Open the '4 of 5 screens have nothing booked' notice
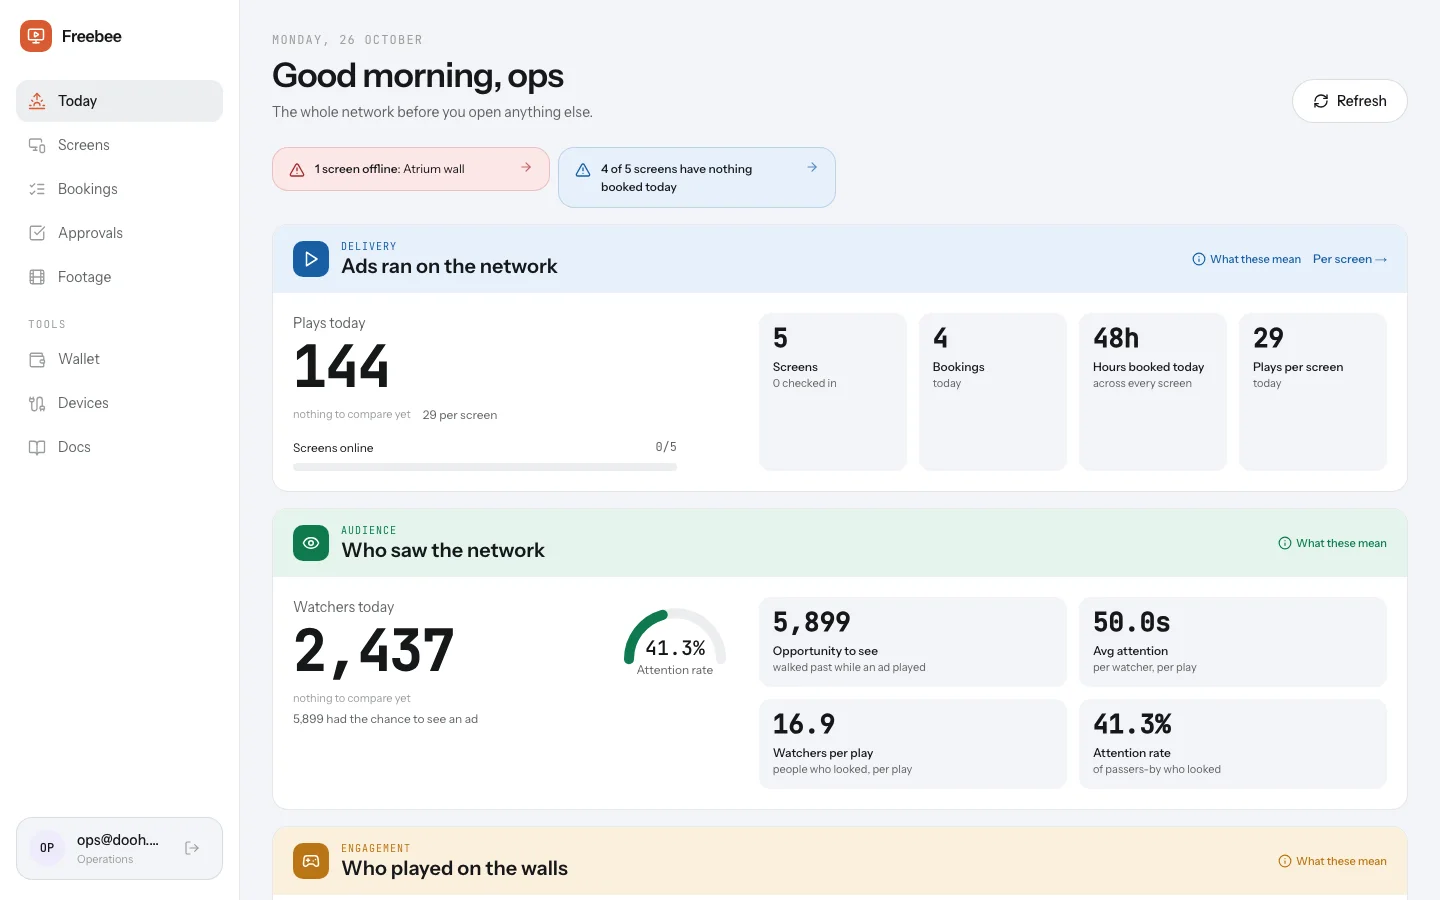Image resolution: width=1440 pixels, height=900 pixels. (697, 178)
